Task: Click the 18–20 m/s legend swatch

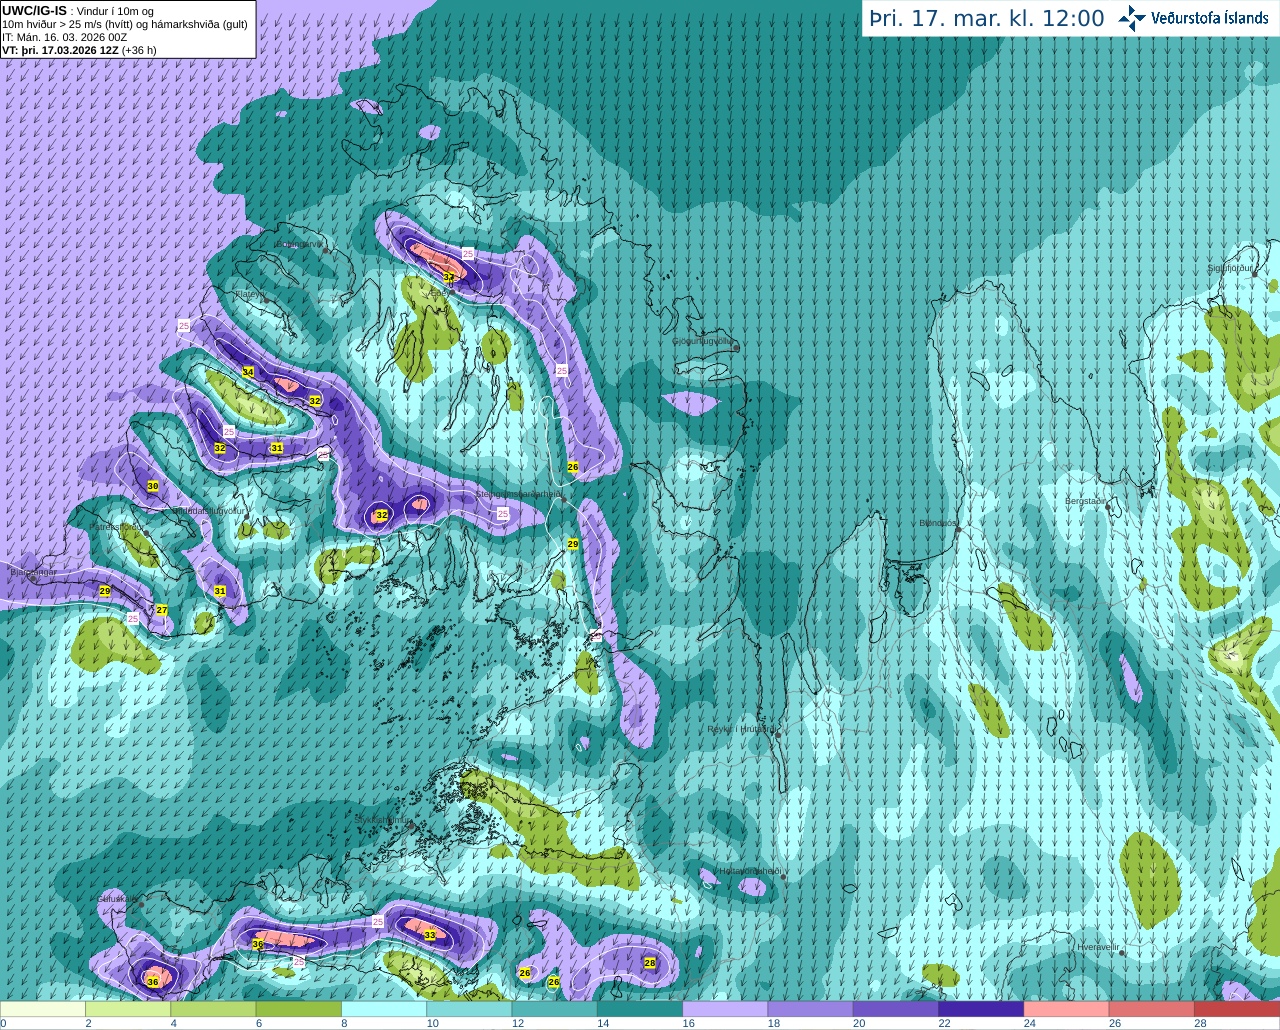Action: pos(811,1009)
